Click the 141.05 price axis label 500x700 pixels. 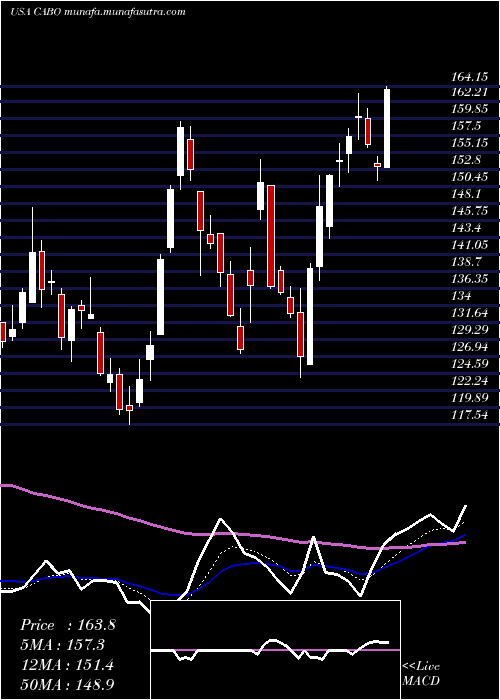469,245
